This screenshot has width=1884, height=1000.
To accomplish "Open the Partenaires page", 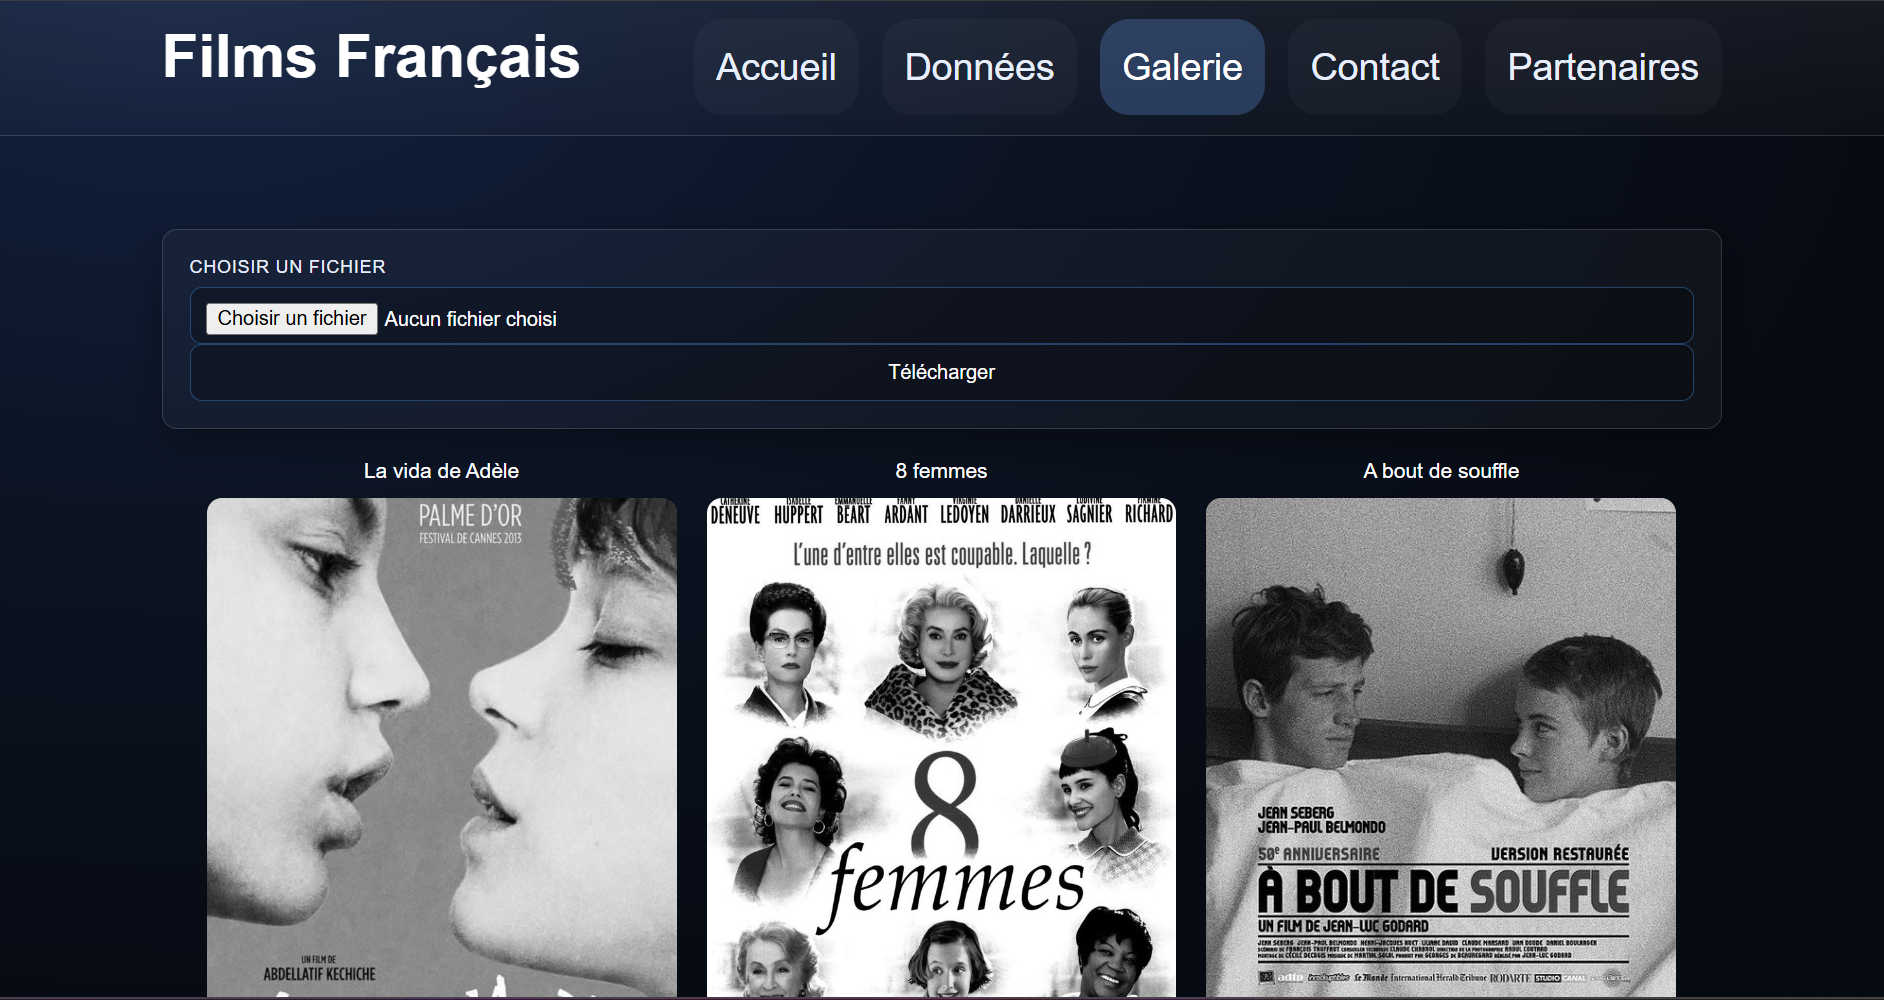I will (x=1601, y=67).
